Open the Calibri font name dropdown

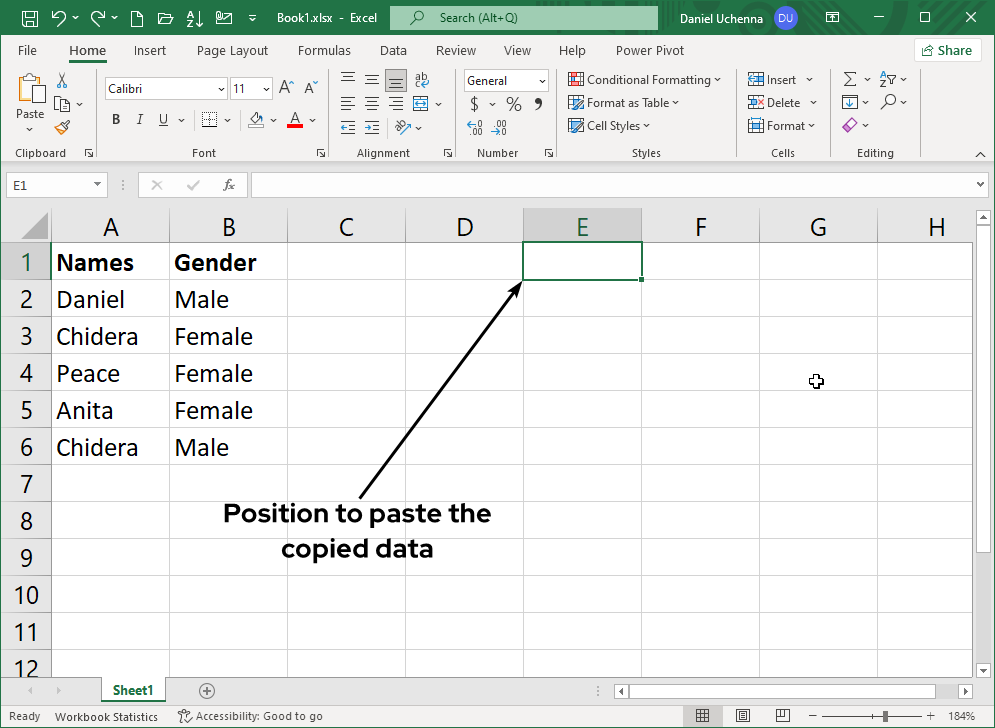pyautogui.click(x=221, y=89)
